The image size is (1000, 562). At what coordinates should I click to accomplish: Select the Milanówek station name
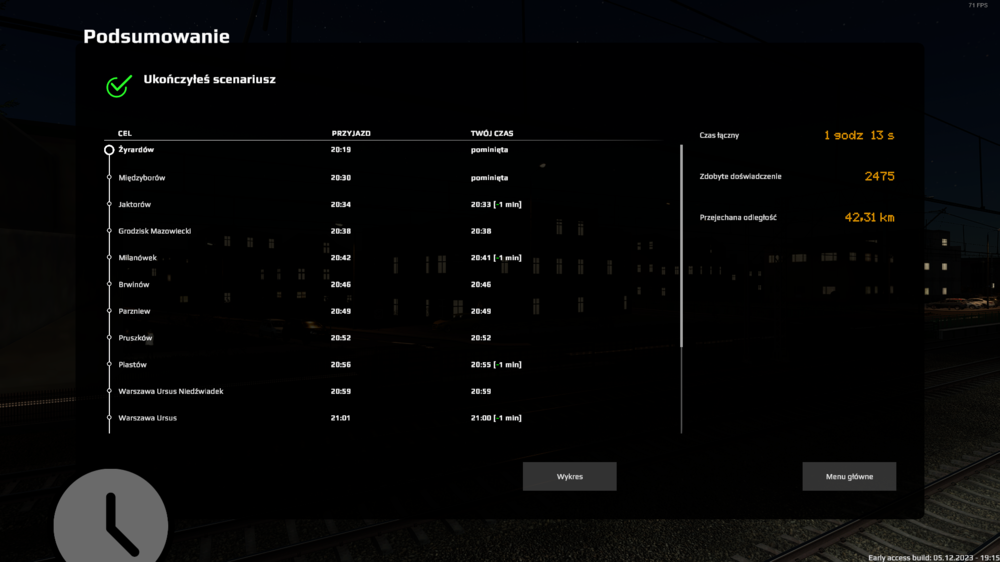tap(137, 258)
